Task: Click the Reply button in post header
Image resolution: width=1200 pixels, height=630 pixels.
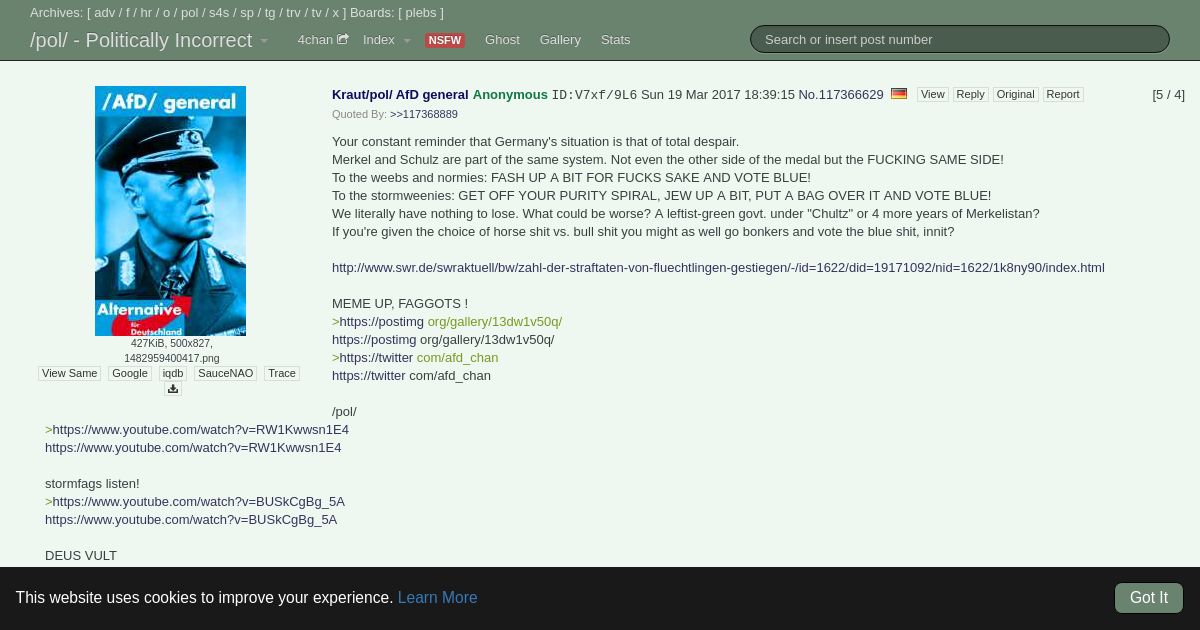Action: click(x=970, y=94)
